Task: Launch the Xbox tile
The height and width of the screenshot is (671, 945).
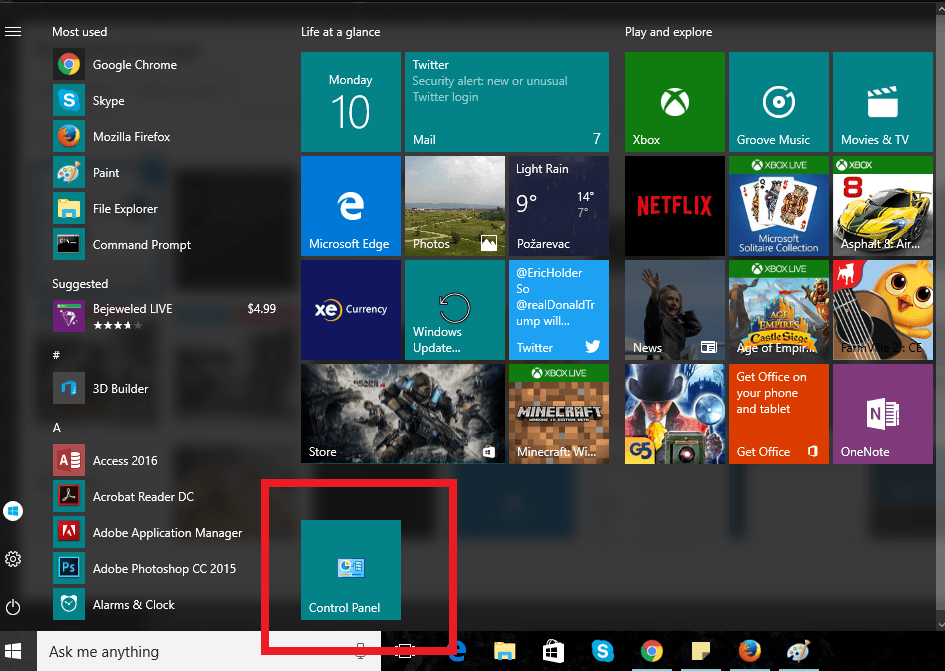Action: (675, 101)
